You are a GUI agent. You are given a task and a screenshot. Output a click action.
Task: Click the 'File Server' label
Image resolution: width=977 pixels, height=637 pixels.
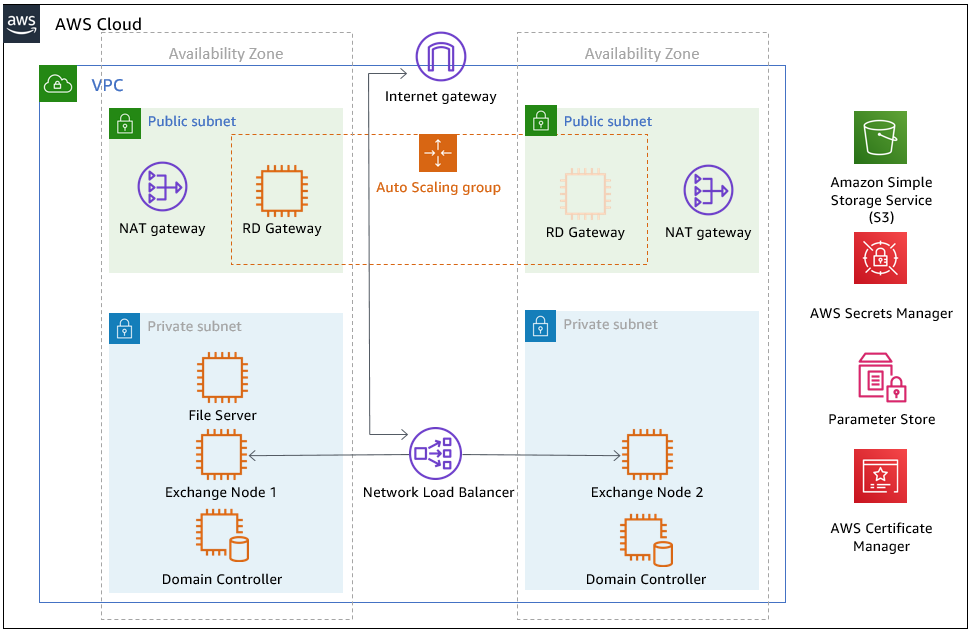(222, 416)
